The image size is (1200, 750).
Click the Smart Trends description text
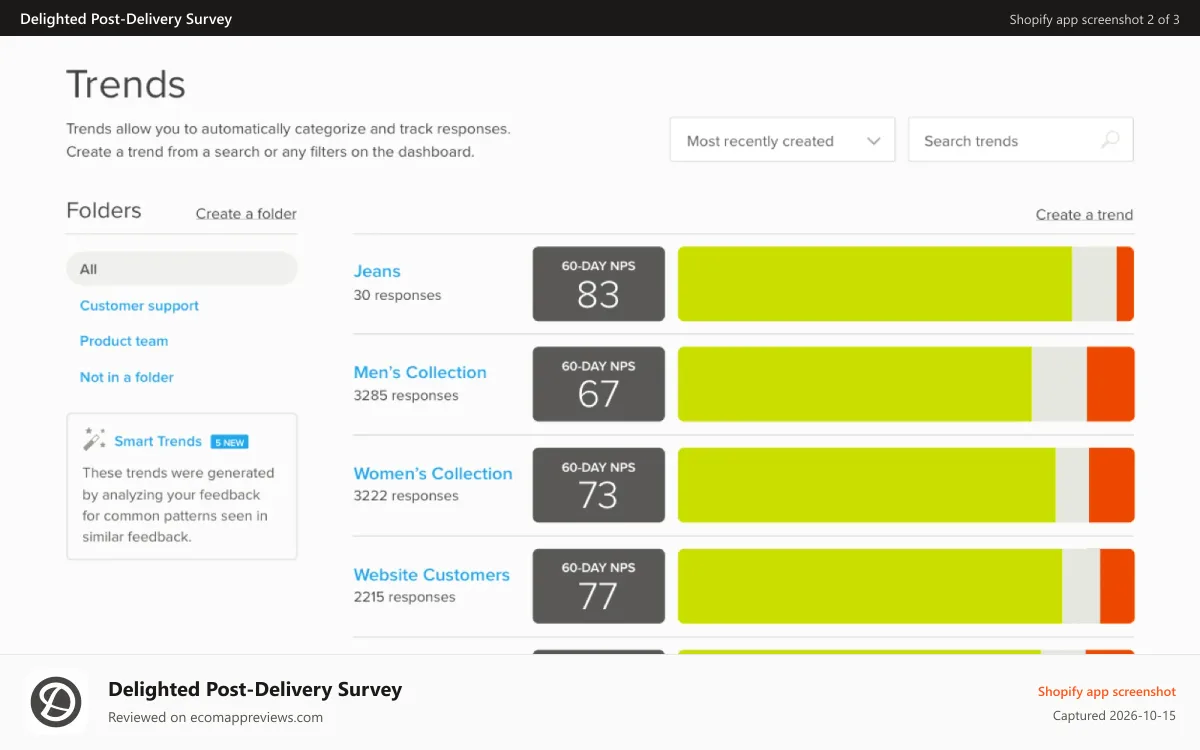[178, 505]
